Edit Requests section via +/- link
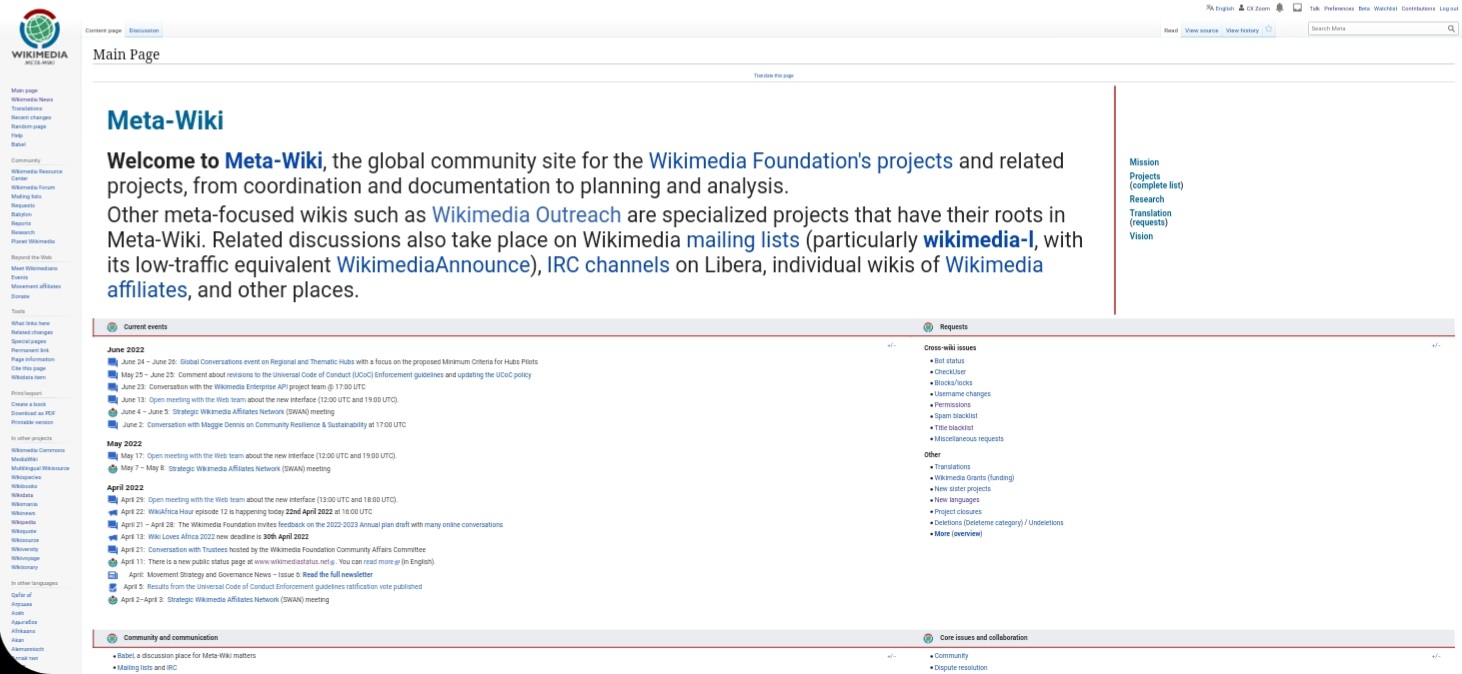The image size is (1462, 674). (1435, 346)
